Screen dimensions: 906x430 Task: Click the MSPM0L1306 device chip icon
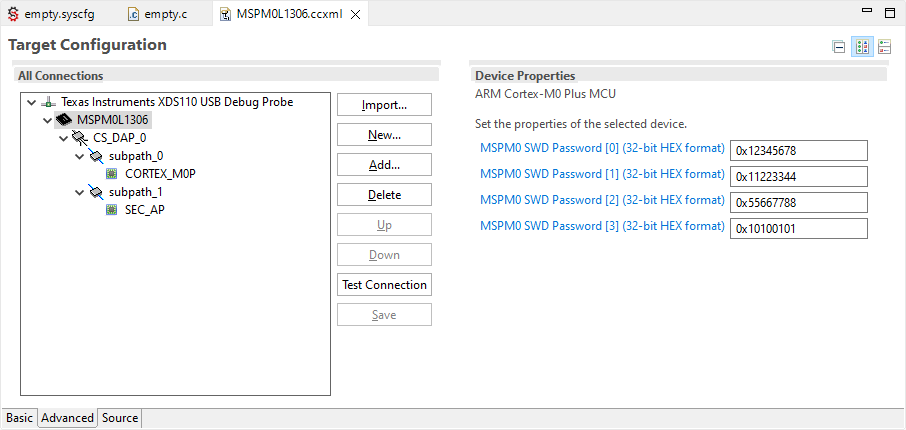[x=64, y=120]
